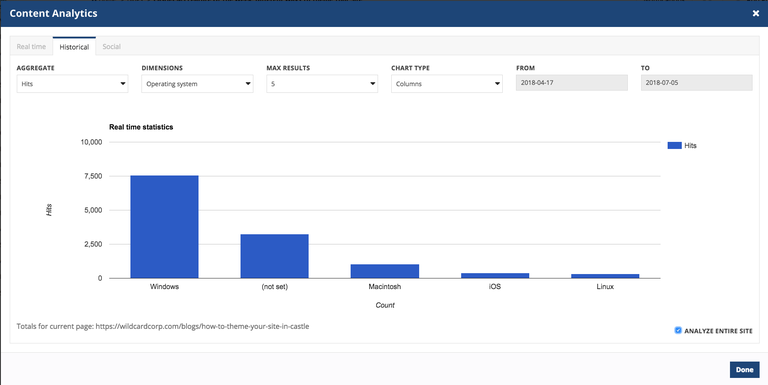This screenshot has height=385, width=768.
Task: Click the (not set) axis label
Action: pyautogui.click(x=274, y=287)
